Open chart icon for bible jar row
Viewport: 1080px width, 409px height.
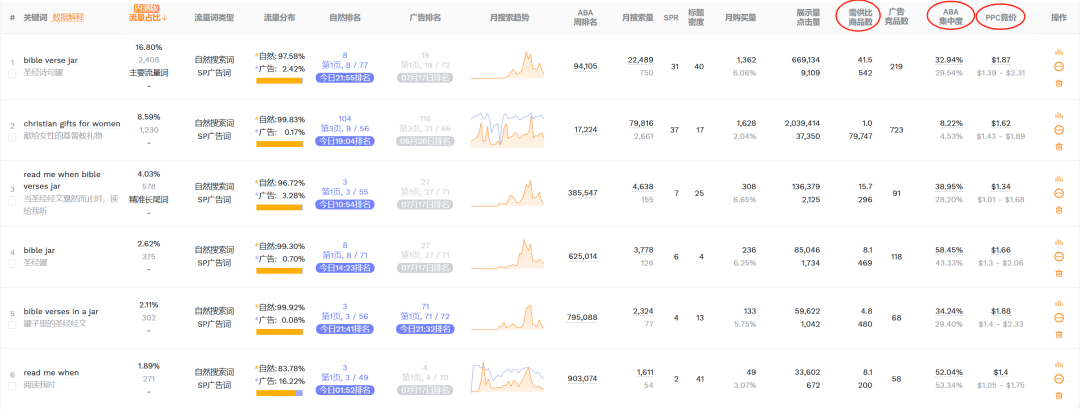pos(1059,242)
